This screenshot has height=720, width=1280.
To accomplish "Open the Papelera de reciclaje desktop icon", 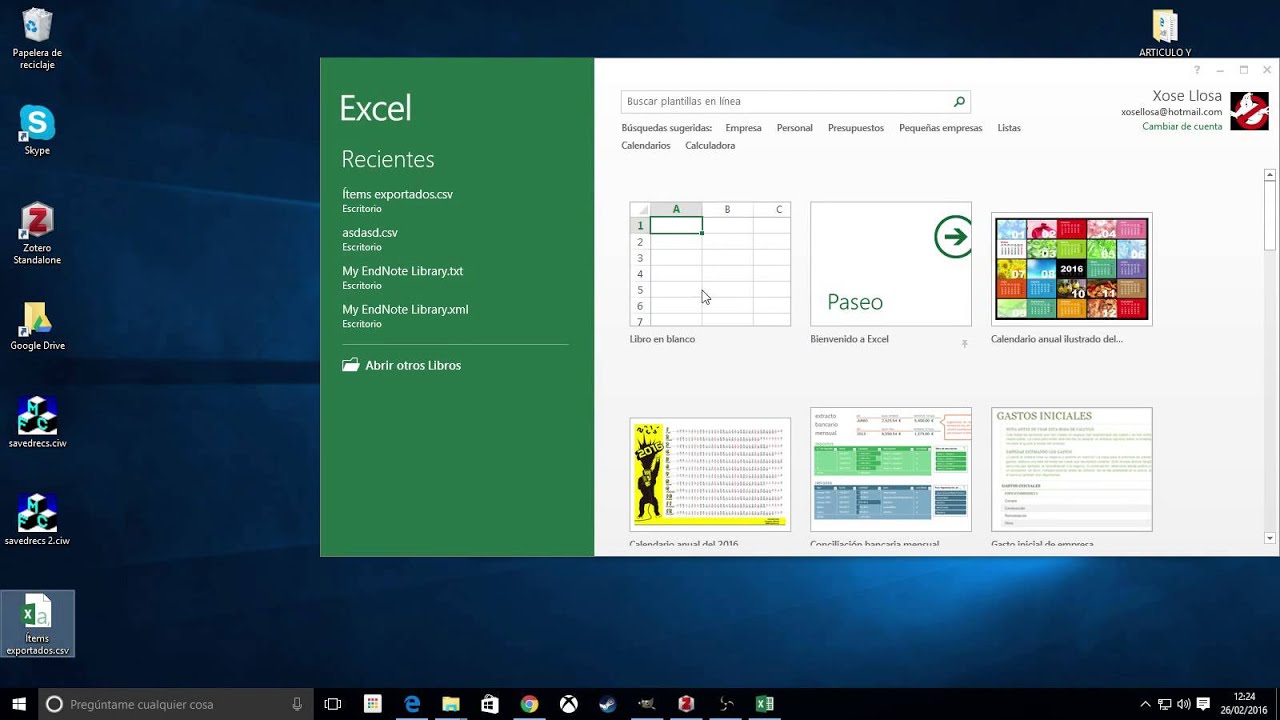I will [x=37, y=39].
